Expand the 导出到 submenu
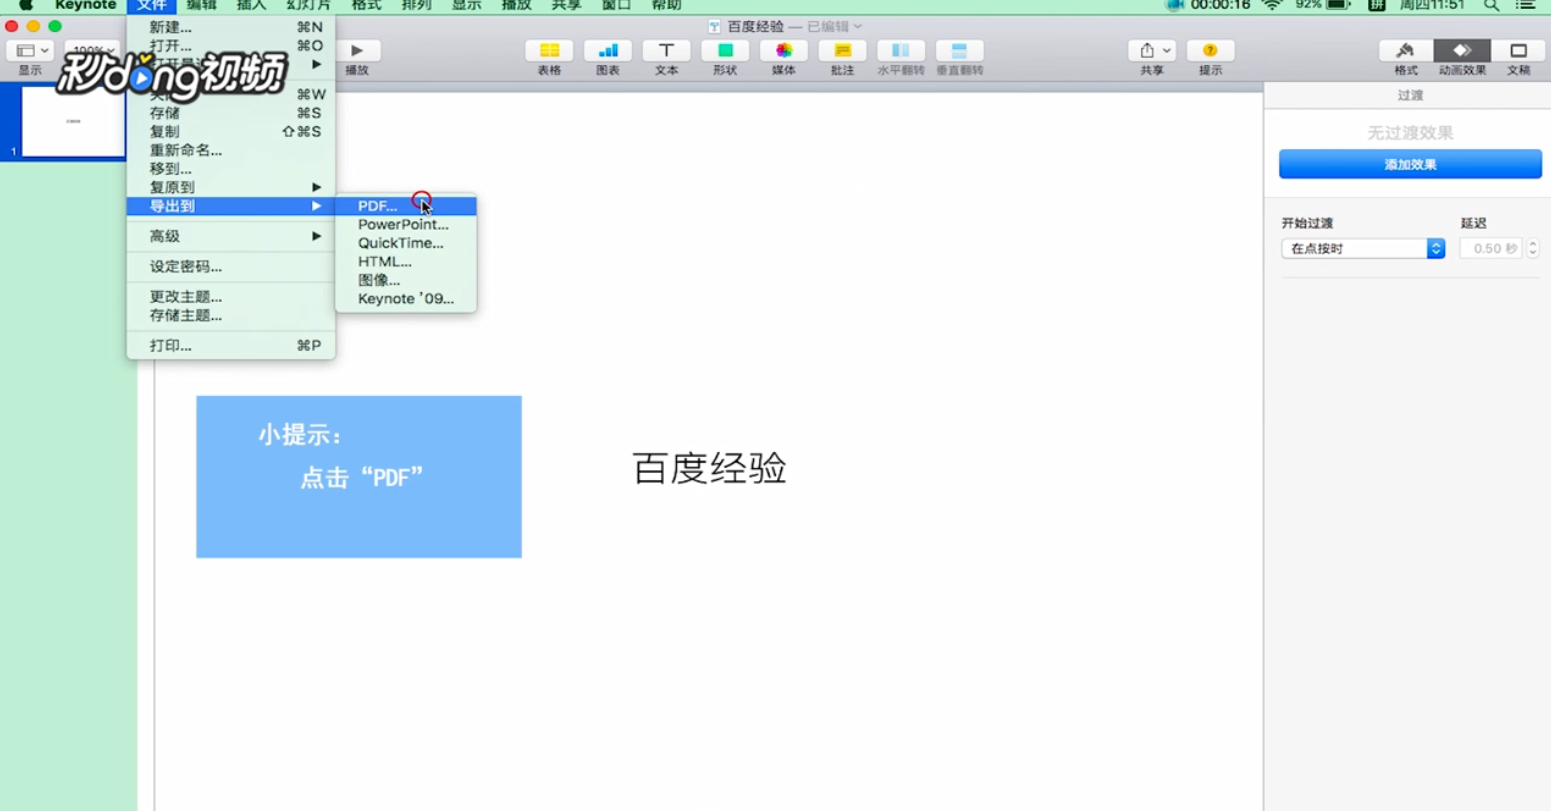This screenshot has height=811, width=1551. pyautogui.click(x=231, y=206)
